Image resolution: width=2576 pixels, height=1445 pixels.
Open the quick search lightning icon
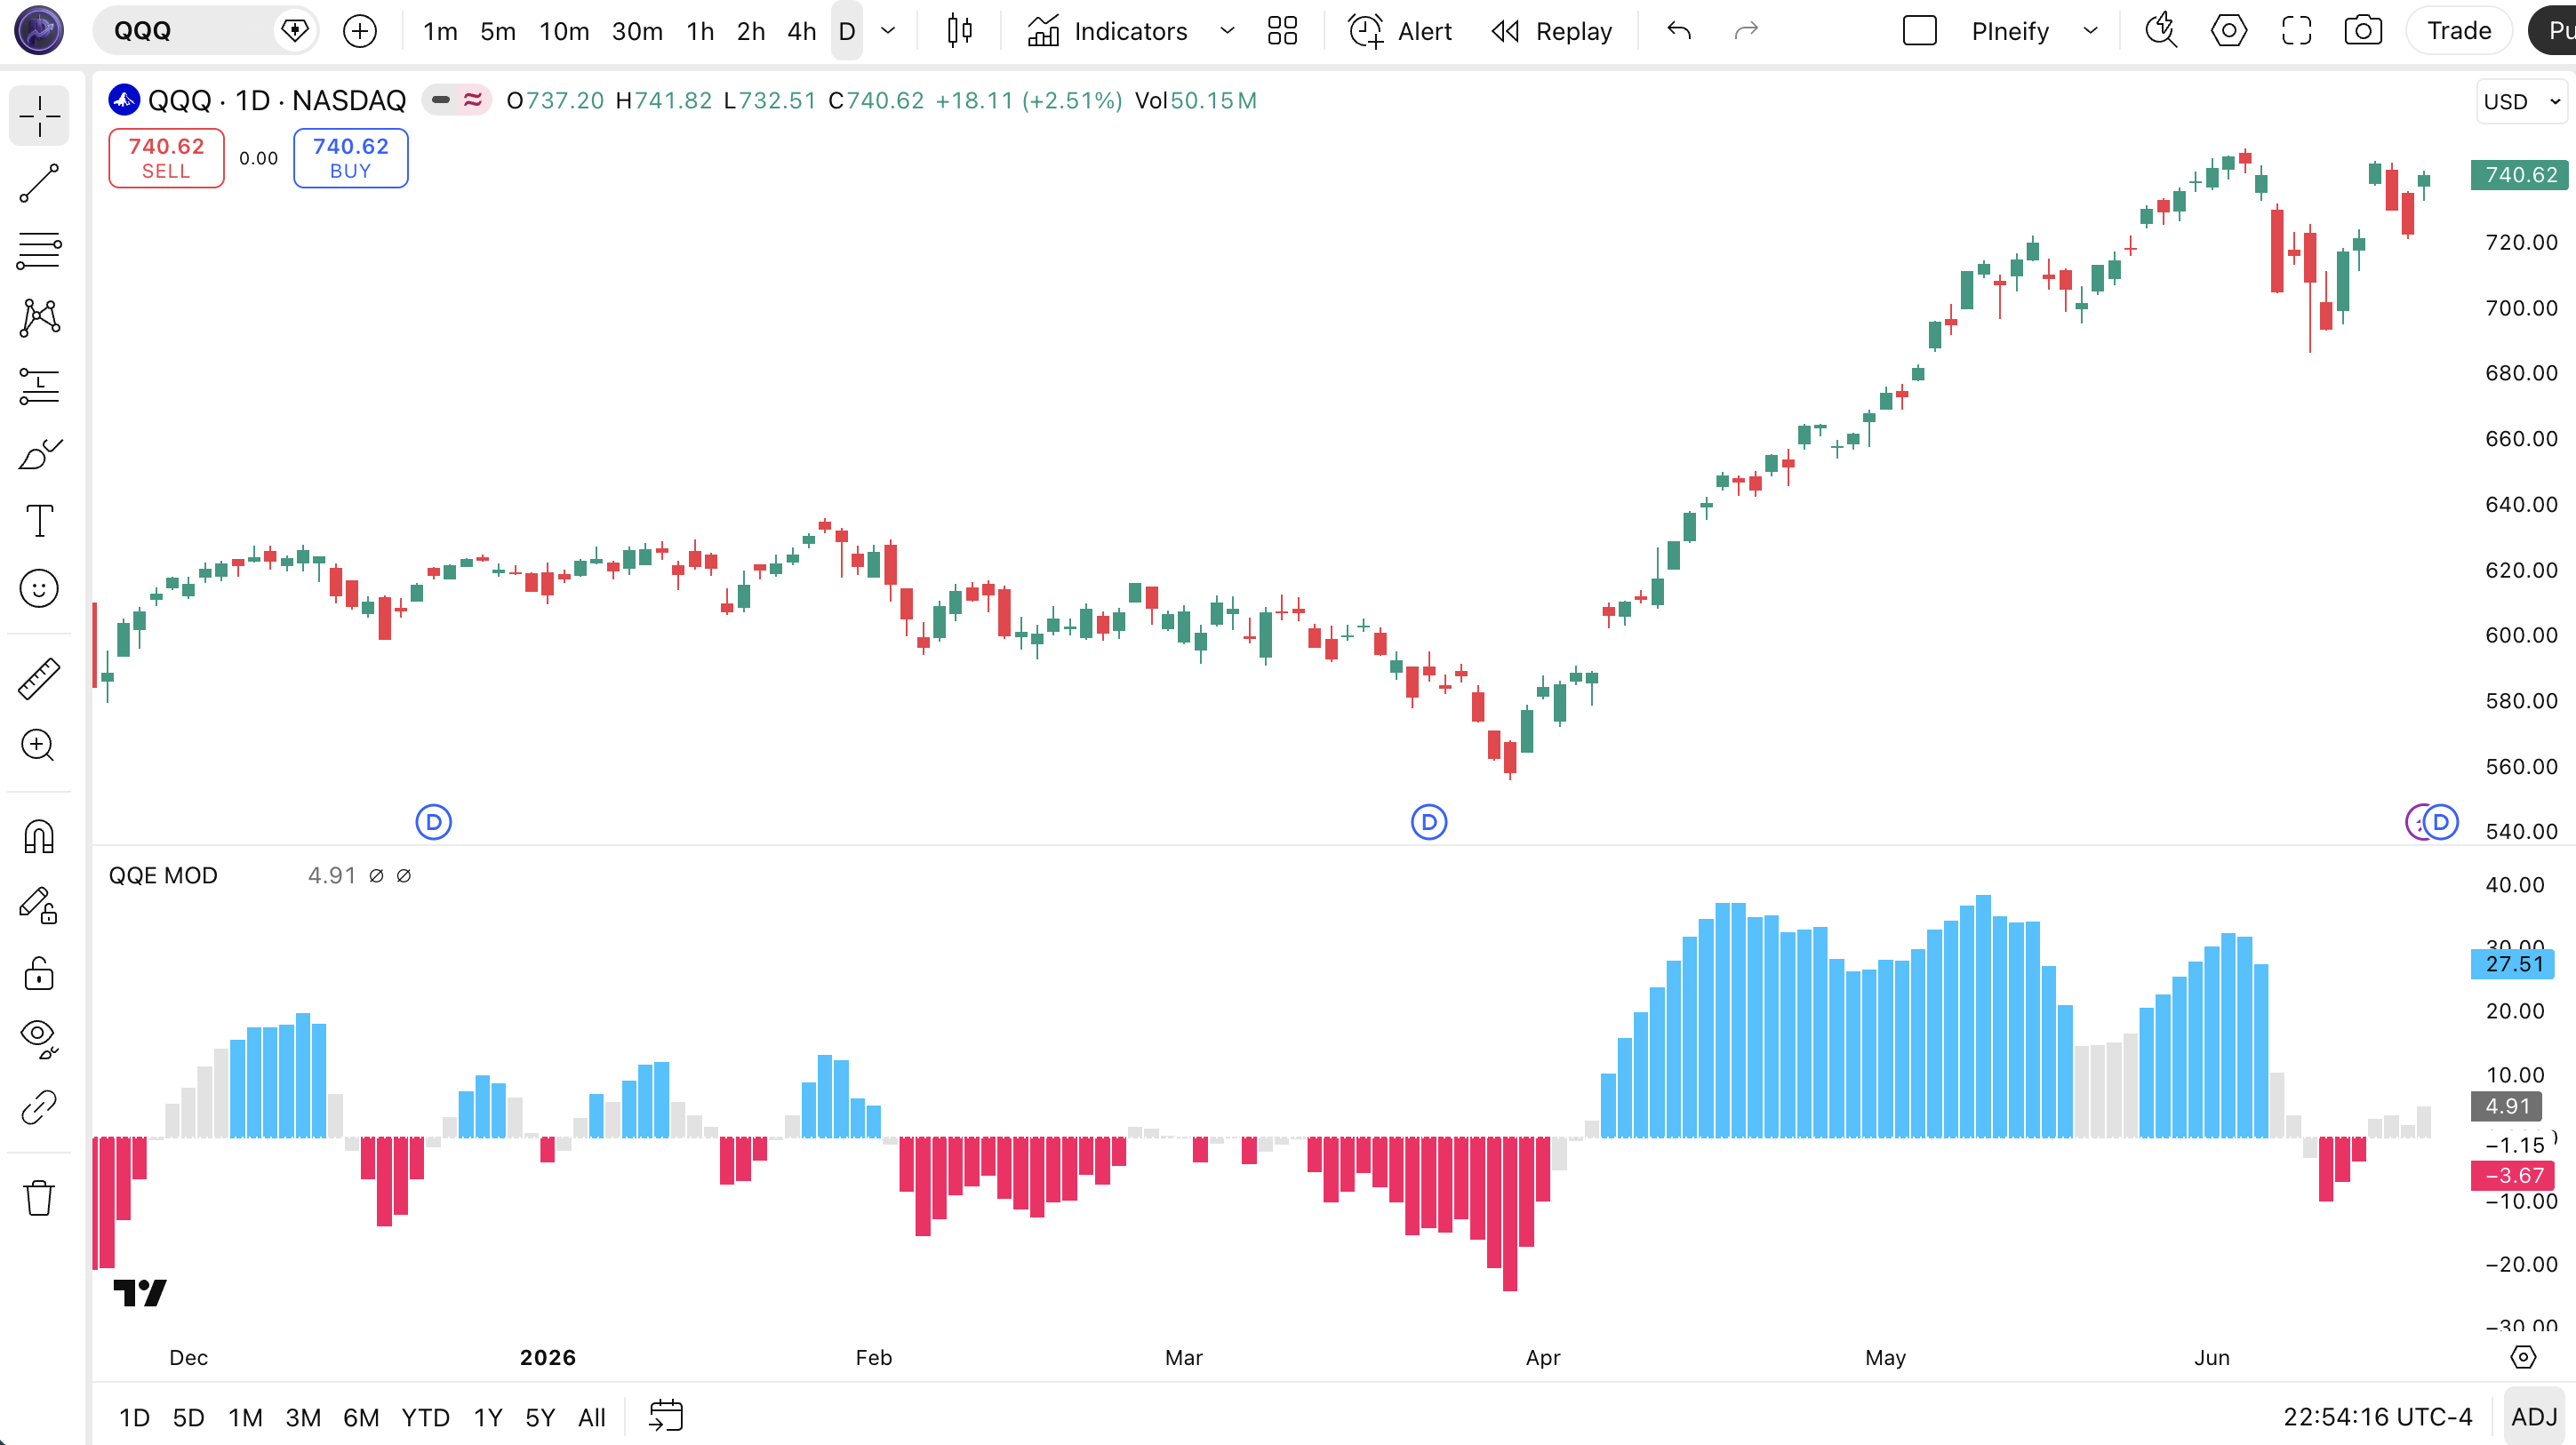pyautogui.click(x=2162, y=31)
